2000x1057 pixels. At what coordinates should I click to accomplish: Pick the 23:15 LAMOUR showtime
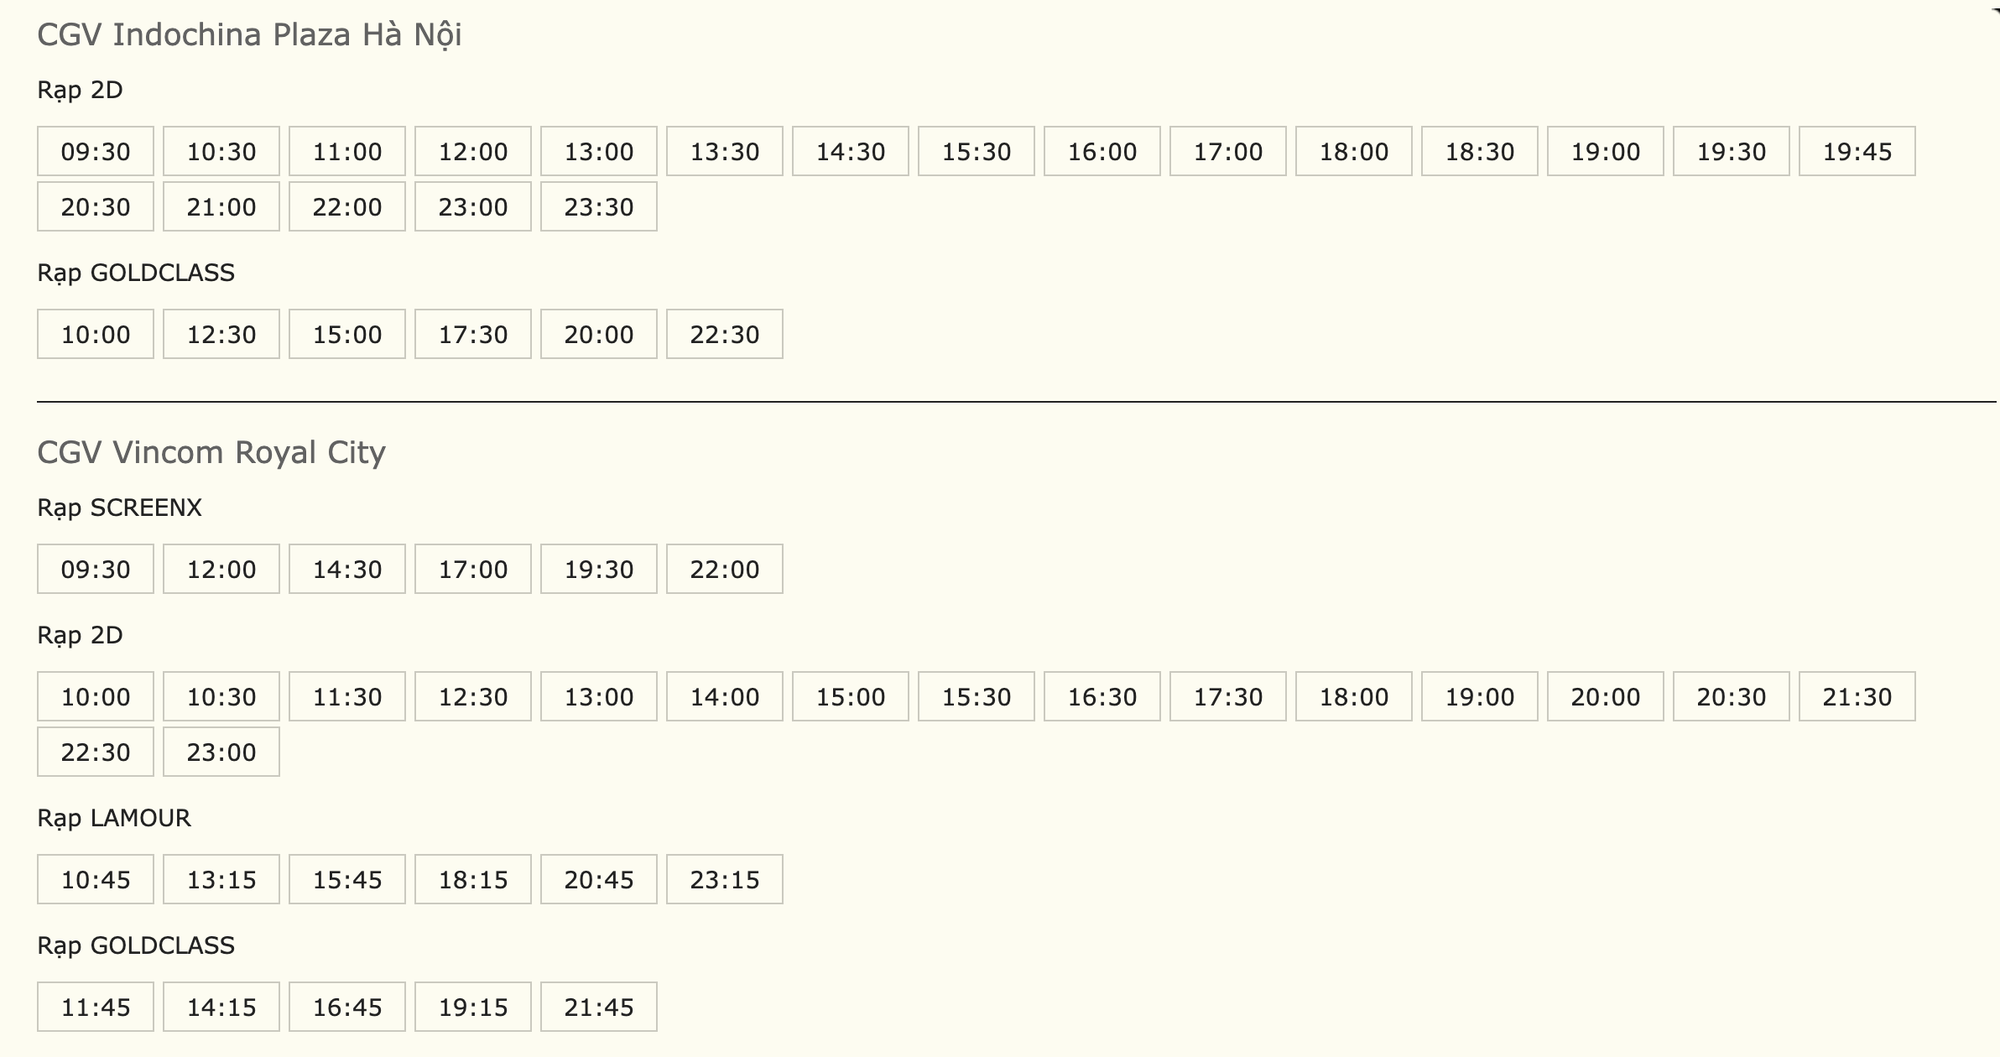pos(724,879)
